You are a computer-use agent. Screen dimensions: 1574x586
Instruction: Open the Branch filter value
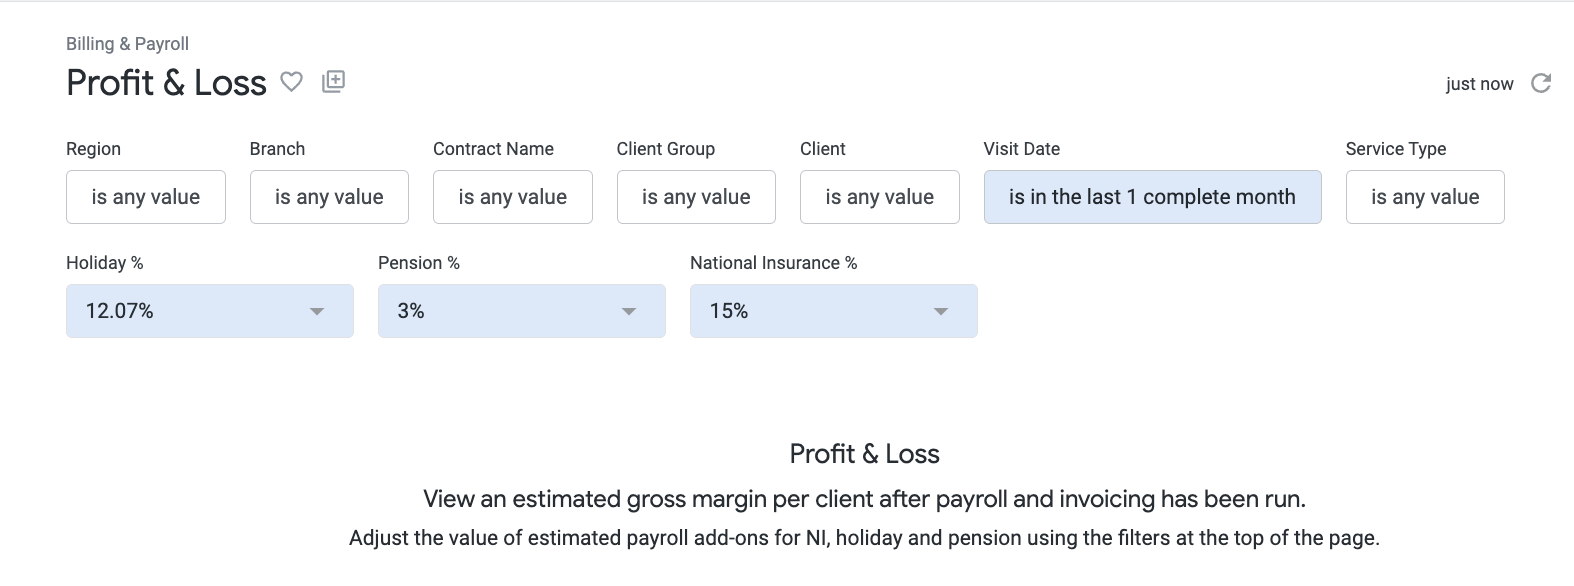[329, 197]
